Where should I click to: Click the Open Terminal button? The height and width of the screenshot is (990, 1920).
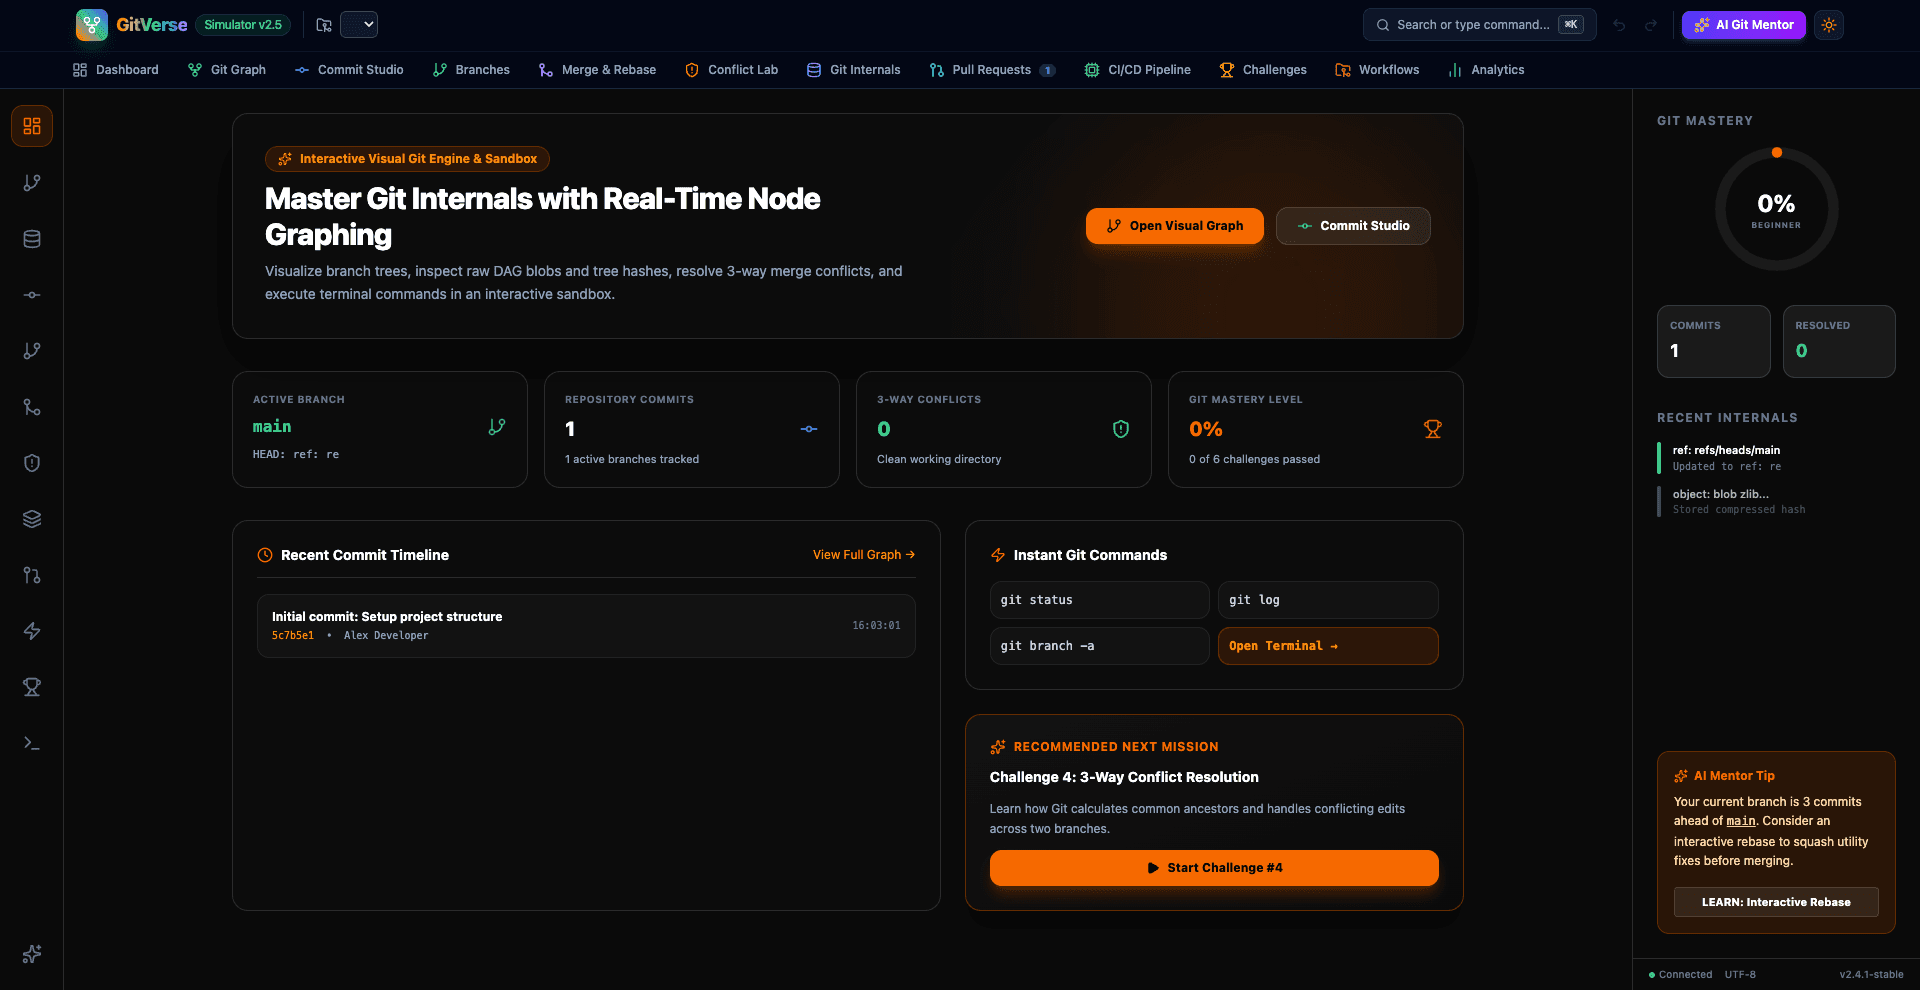point(1328,646)
